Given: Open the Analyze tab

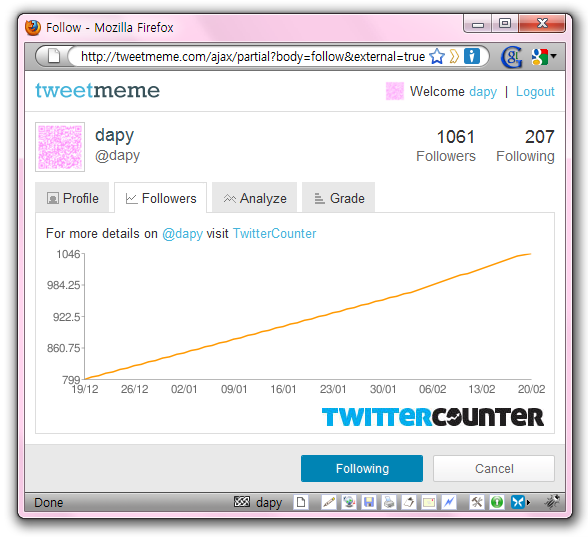Looking at the screenshot, I should pos(255,198).
